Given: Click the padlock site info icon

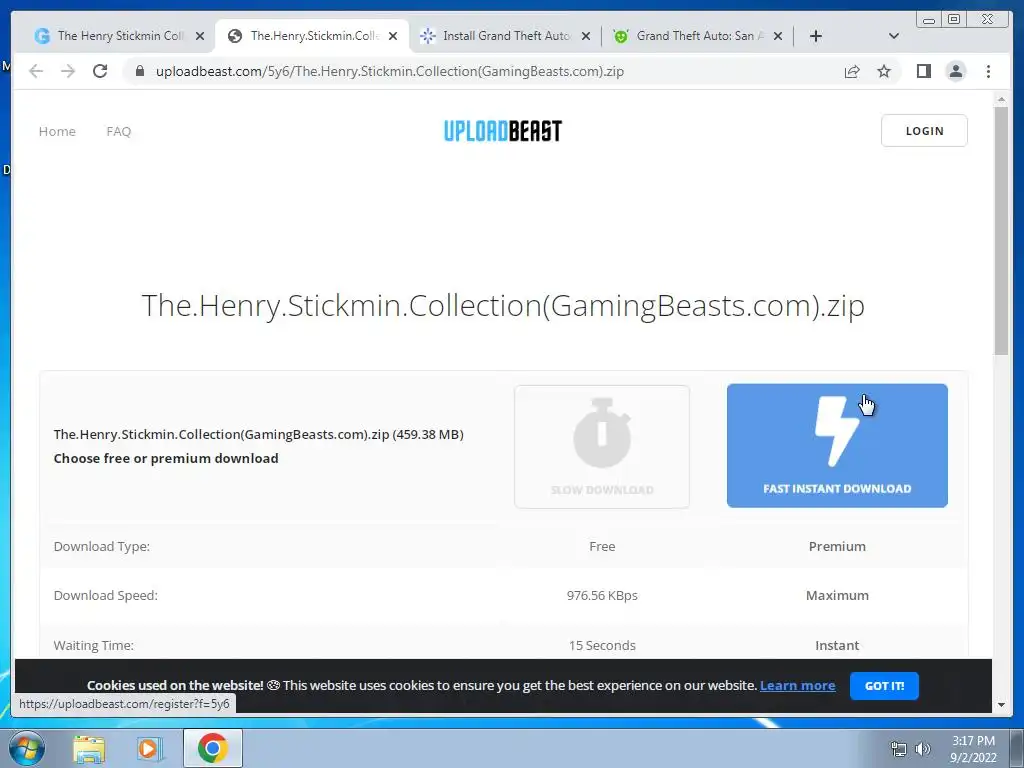Looking at the screenshot, I should tap(140, 71).
